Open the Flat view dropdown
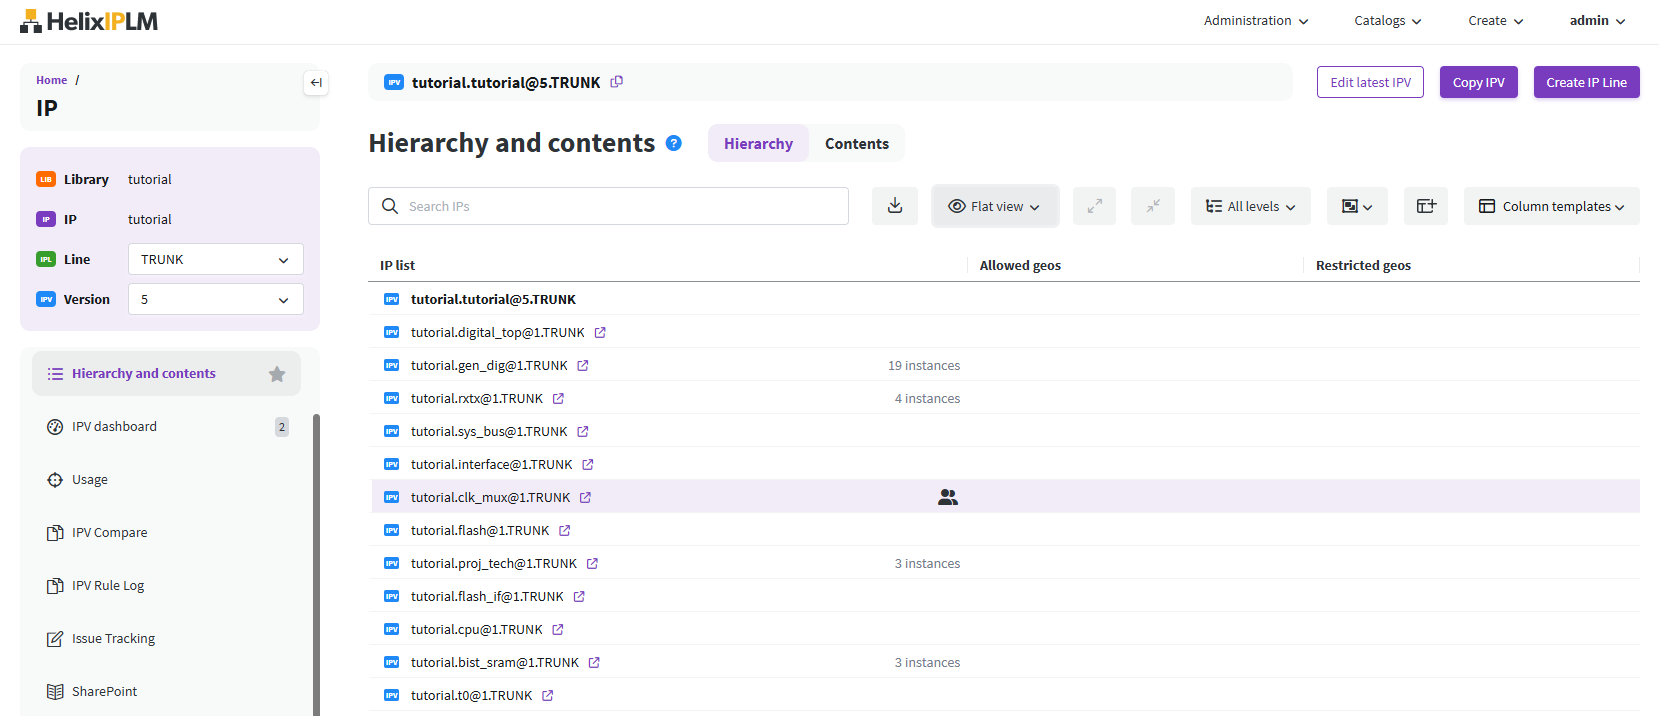Image resolution: width=1659 pixels, height=716 pixels. pos(995,206)
